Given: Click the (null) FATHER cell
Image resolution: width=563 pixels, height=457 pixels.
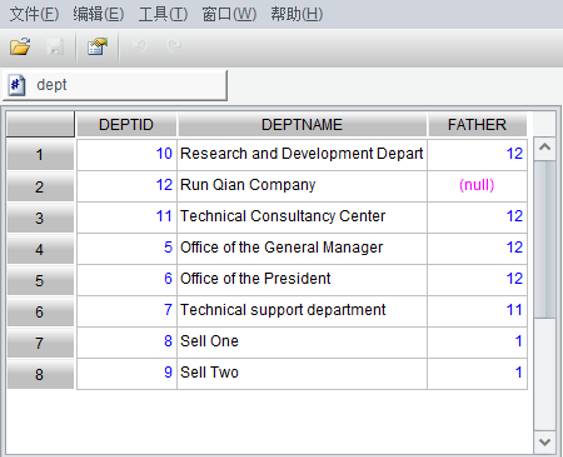Looking at the screenshot, I should [x=477, y=186].
